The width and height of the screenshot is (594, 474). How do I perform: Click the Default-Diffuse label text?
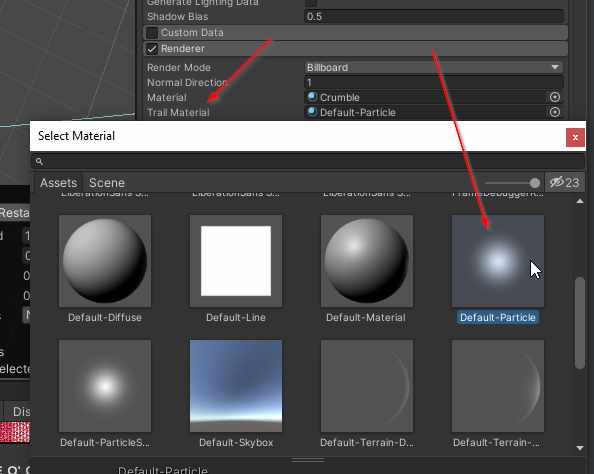click(105, 318)
